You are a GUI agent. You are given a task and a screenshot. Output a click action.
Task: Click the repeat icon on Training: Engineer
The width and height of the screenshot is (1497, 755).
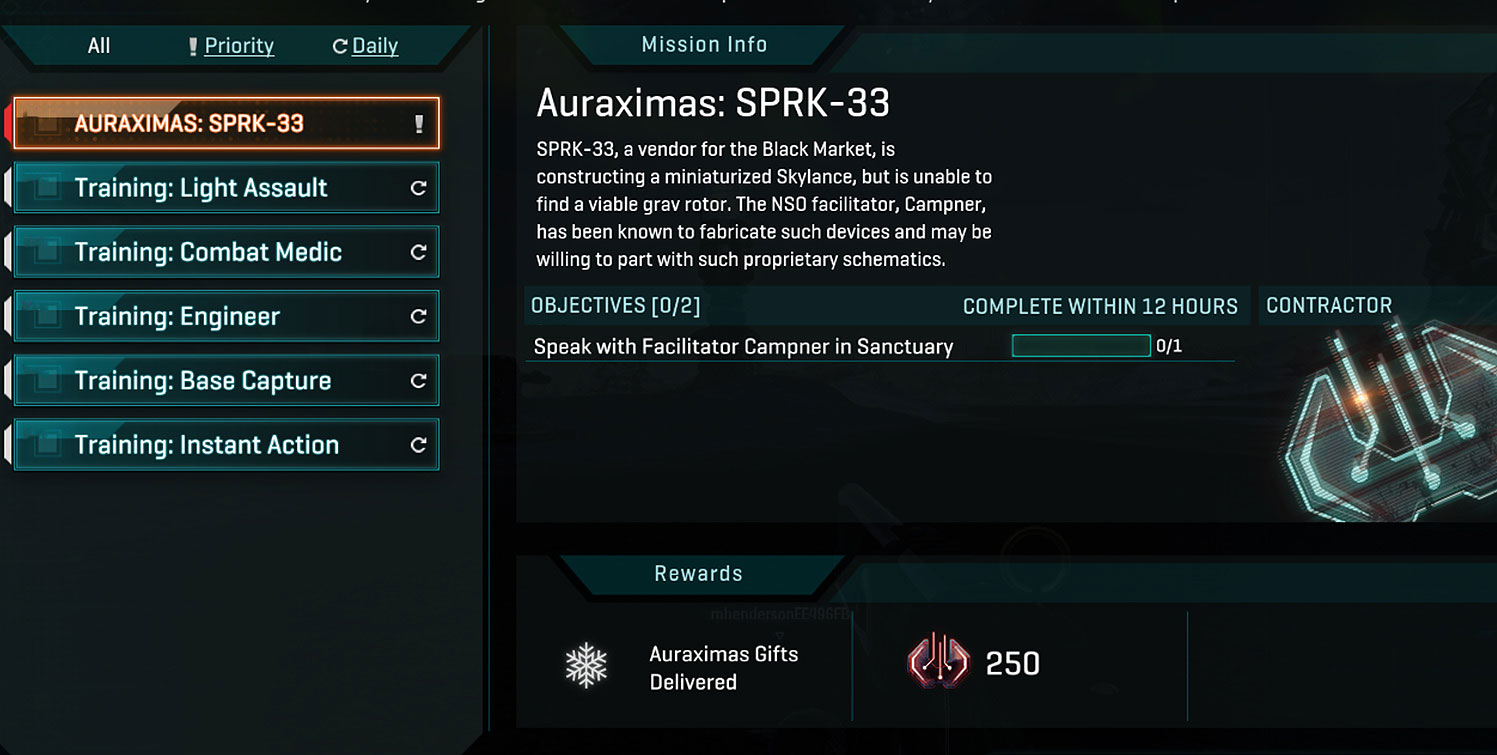(419, 317)
